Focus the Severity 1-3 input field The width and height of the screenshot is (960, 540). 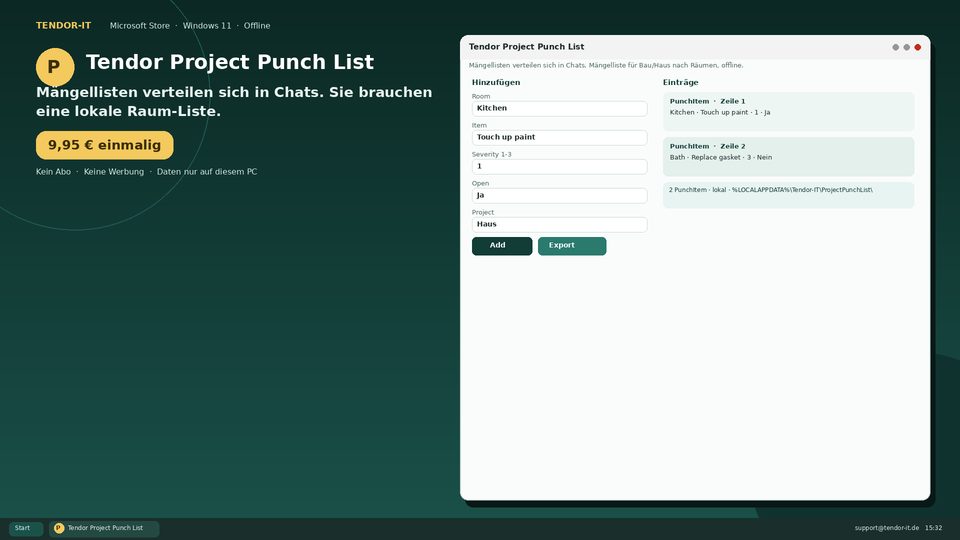pyautogui.click(x=559, y=167)
